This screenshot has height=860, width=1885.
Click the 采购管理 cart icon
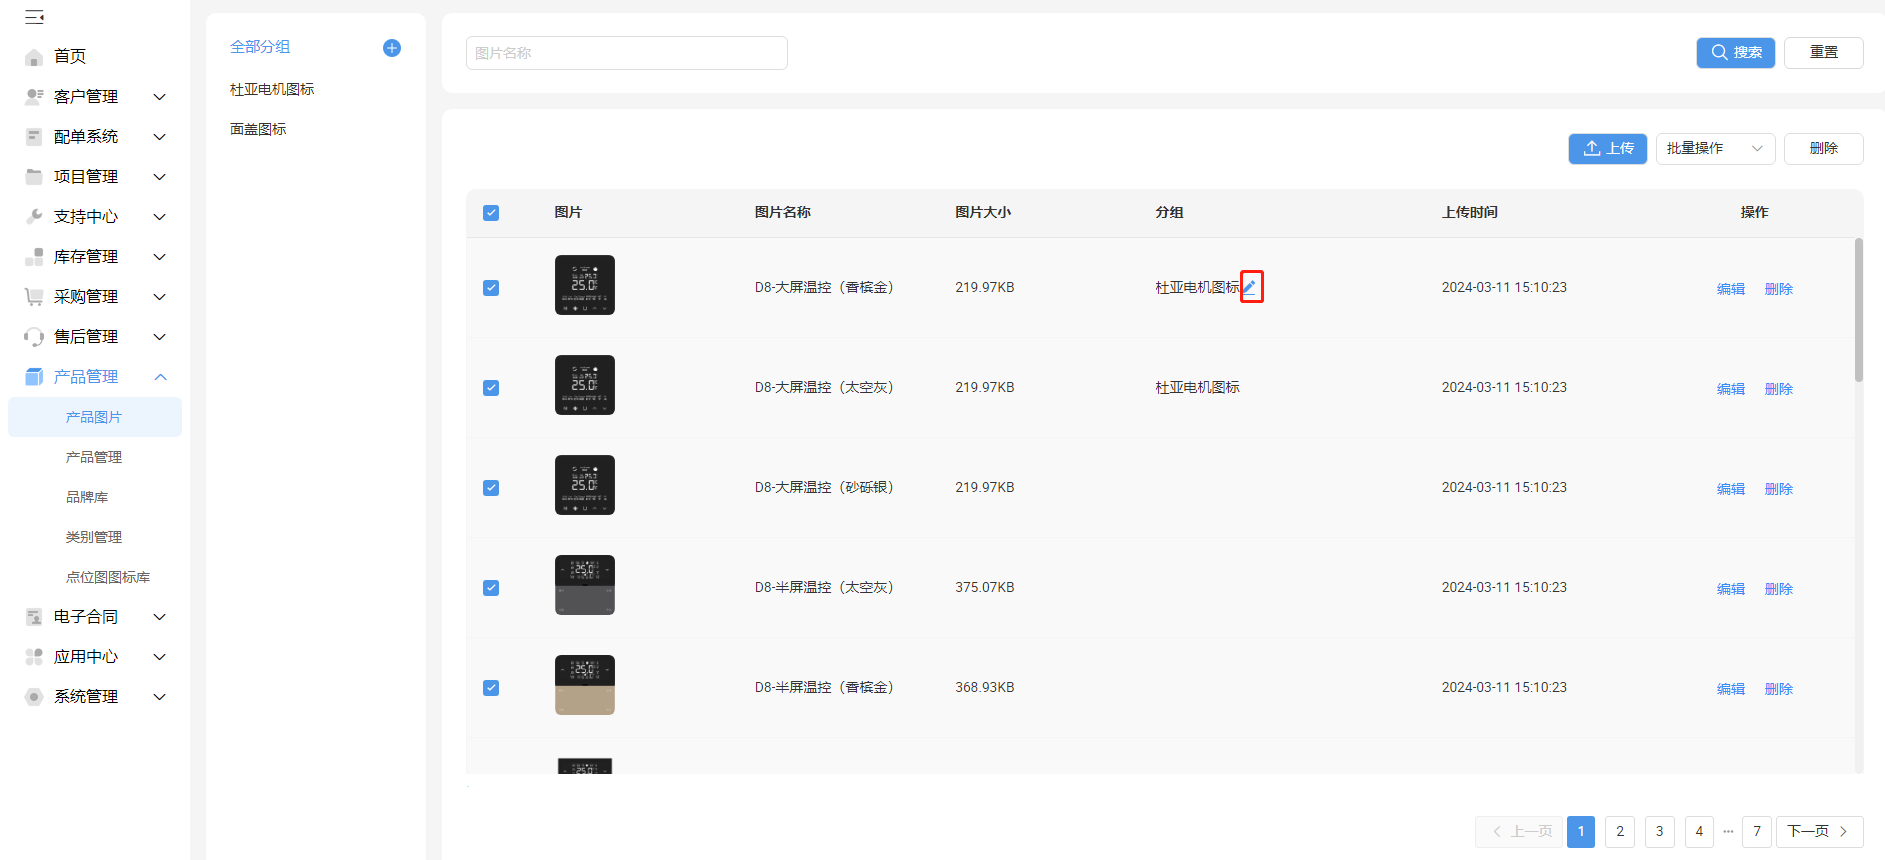click(34, 297)
